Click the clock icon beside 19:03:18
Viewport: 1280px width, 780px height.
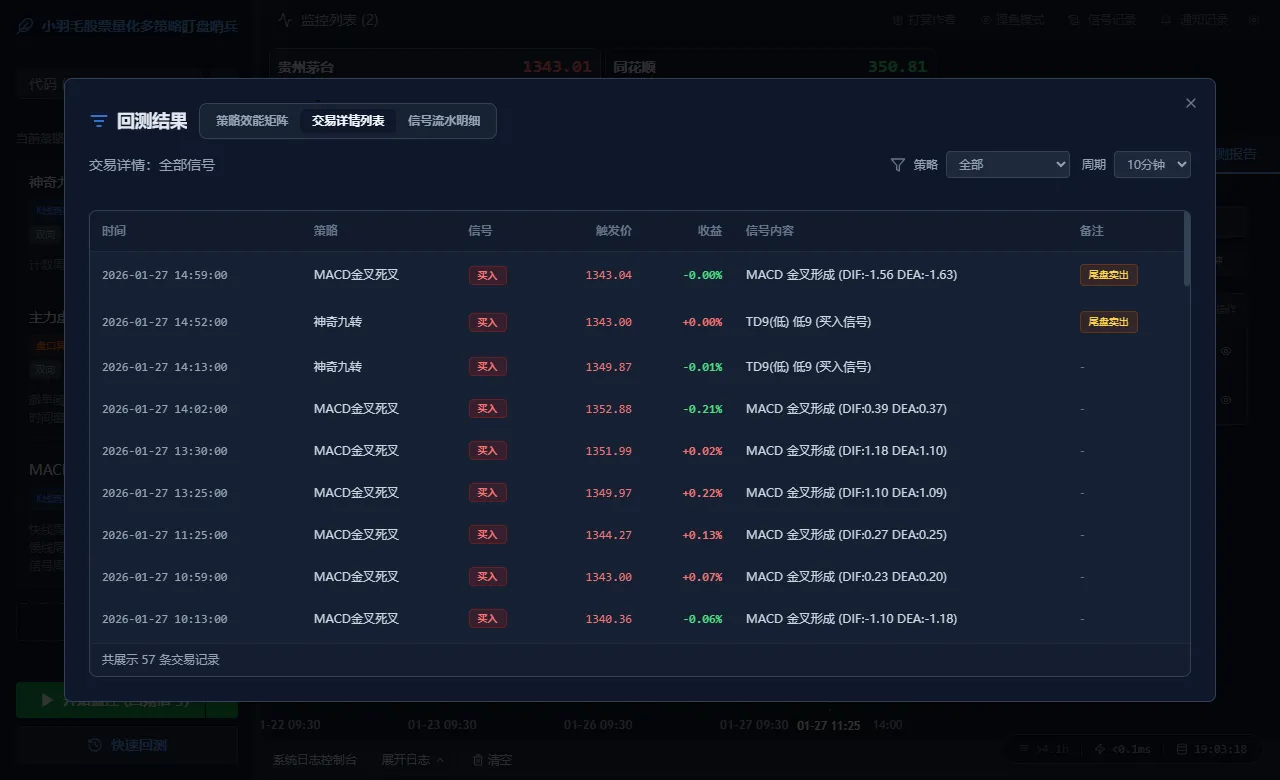1181,748
